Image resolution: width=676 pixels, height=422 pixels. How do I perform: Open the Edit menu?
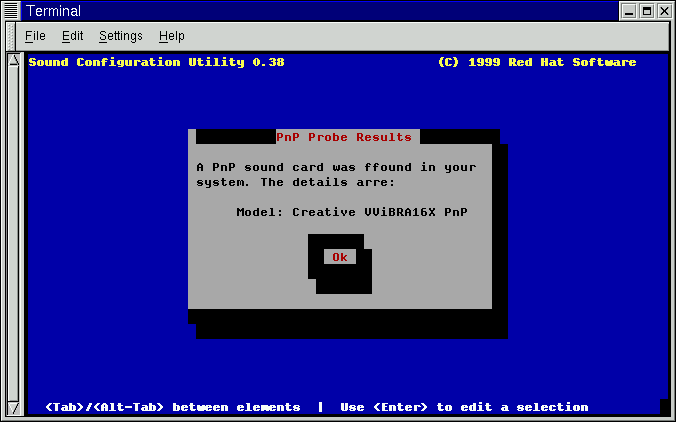(x=72, y=36)
